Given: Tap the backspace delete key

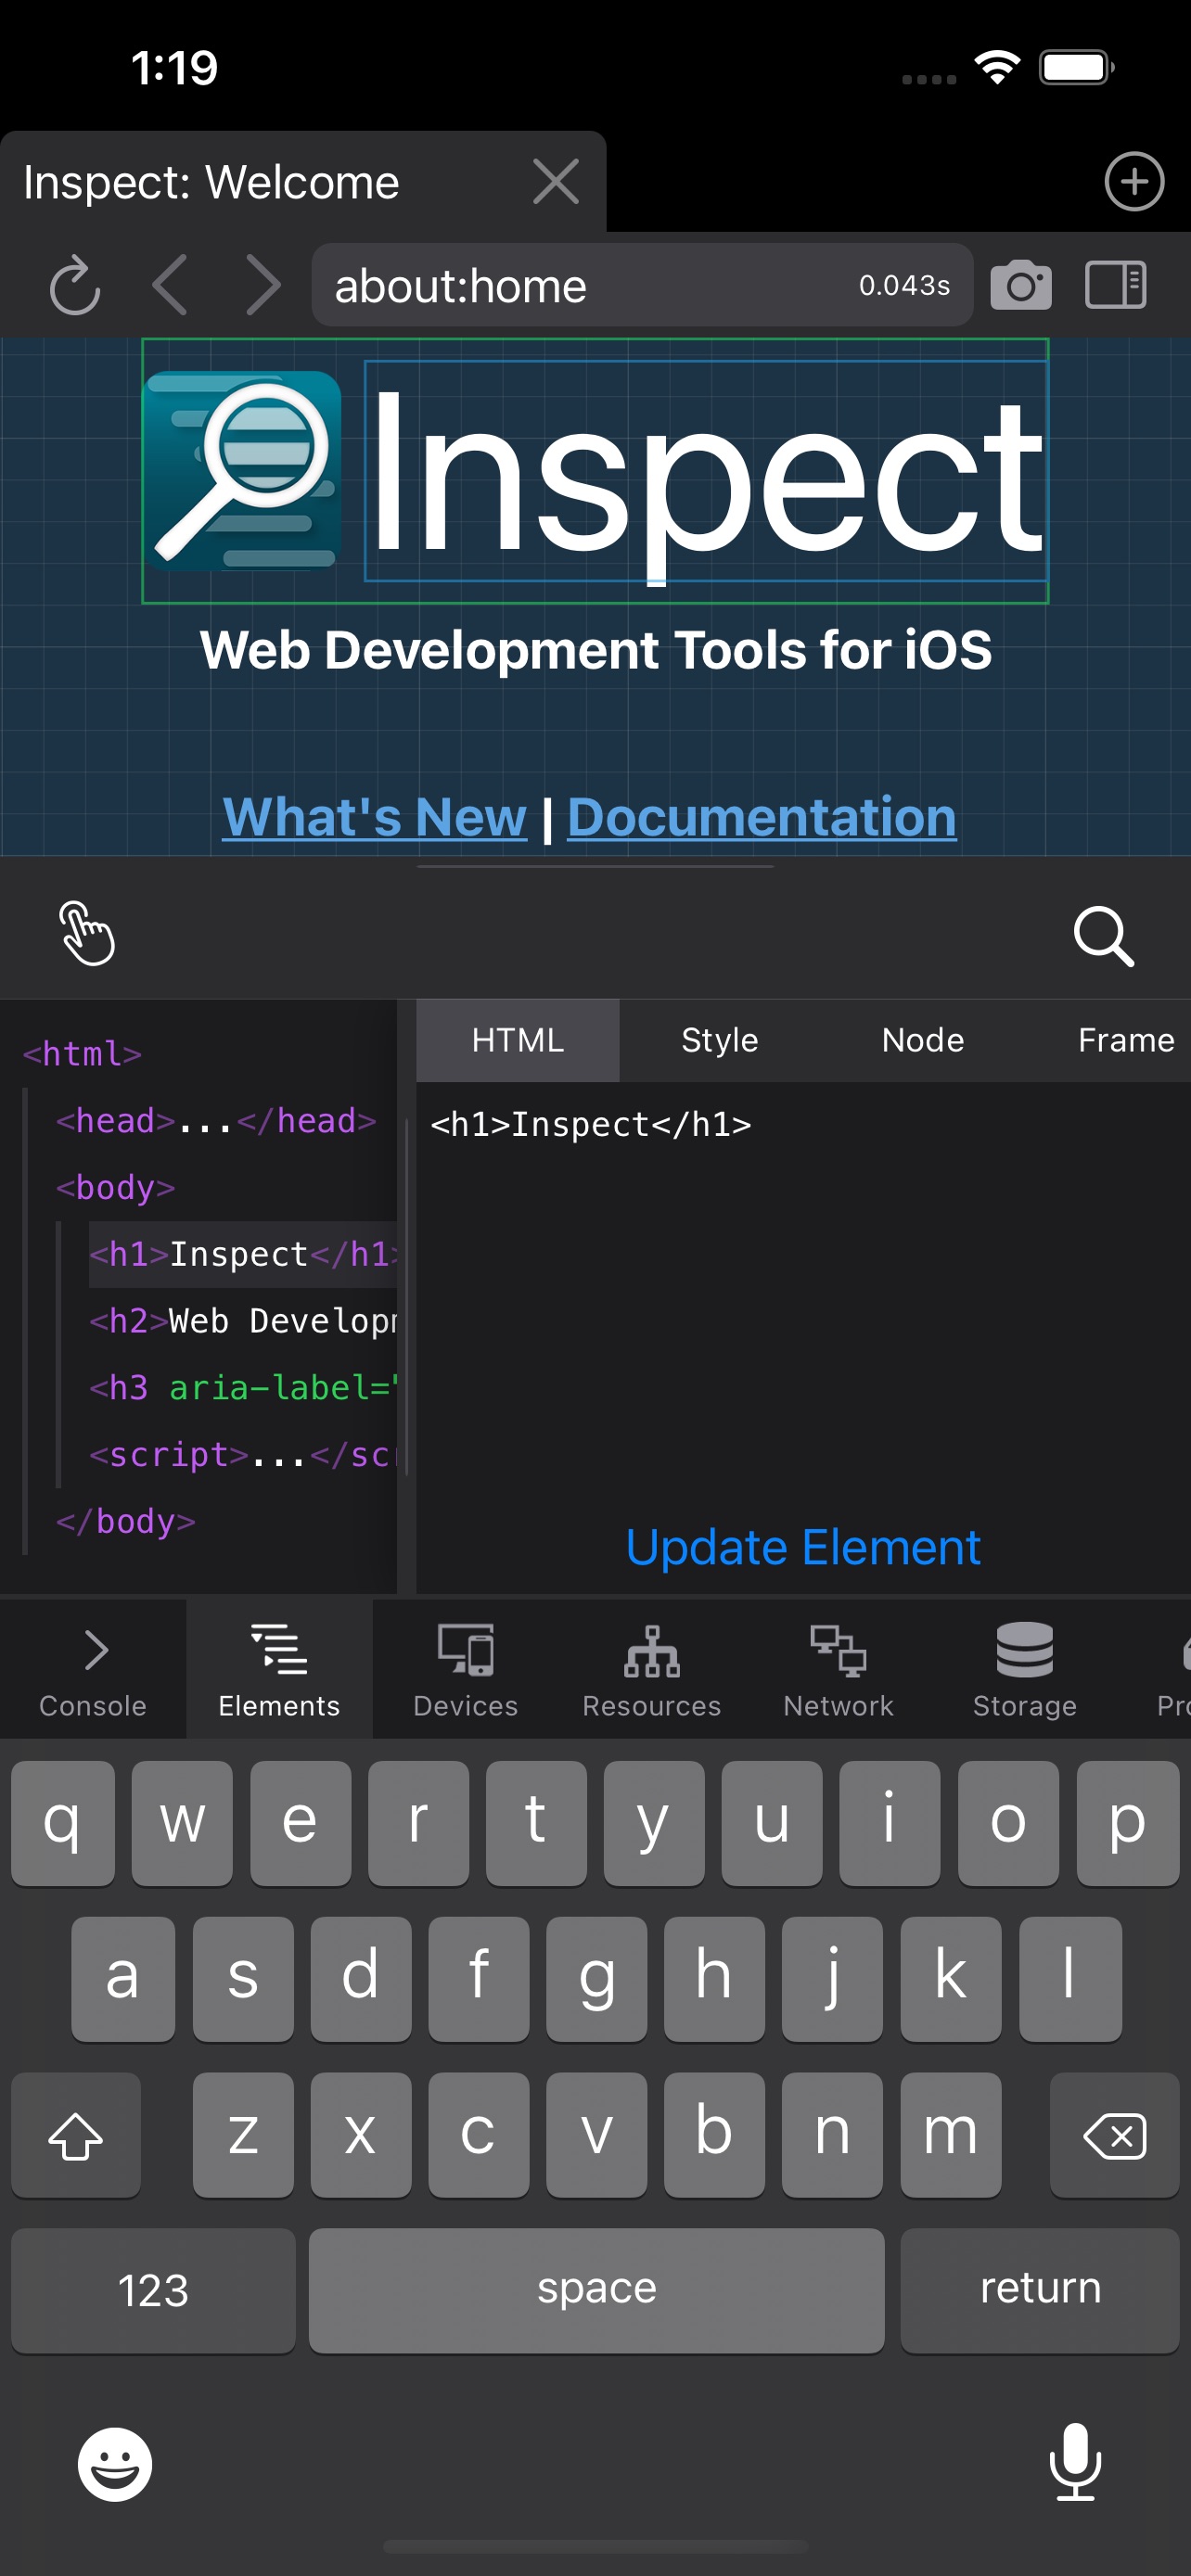Looking at the screenshot, I should (1115, 2135).
